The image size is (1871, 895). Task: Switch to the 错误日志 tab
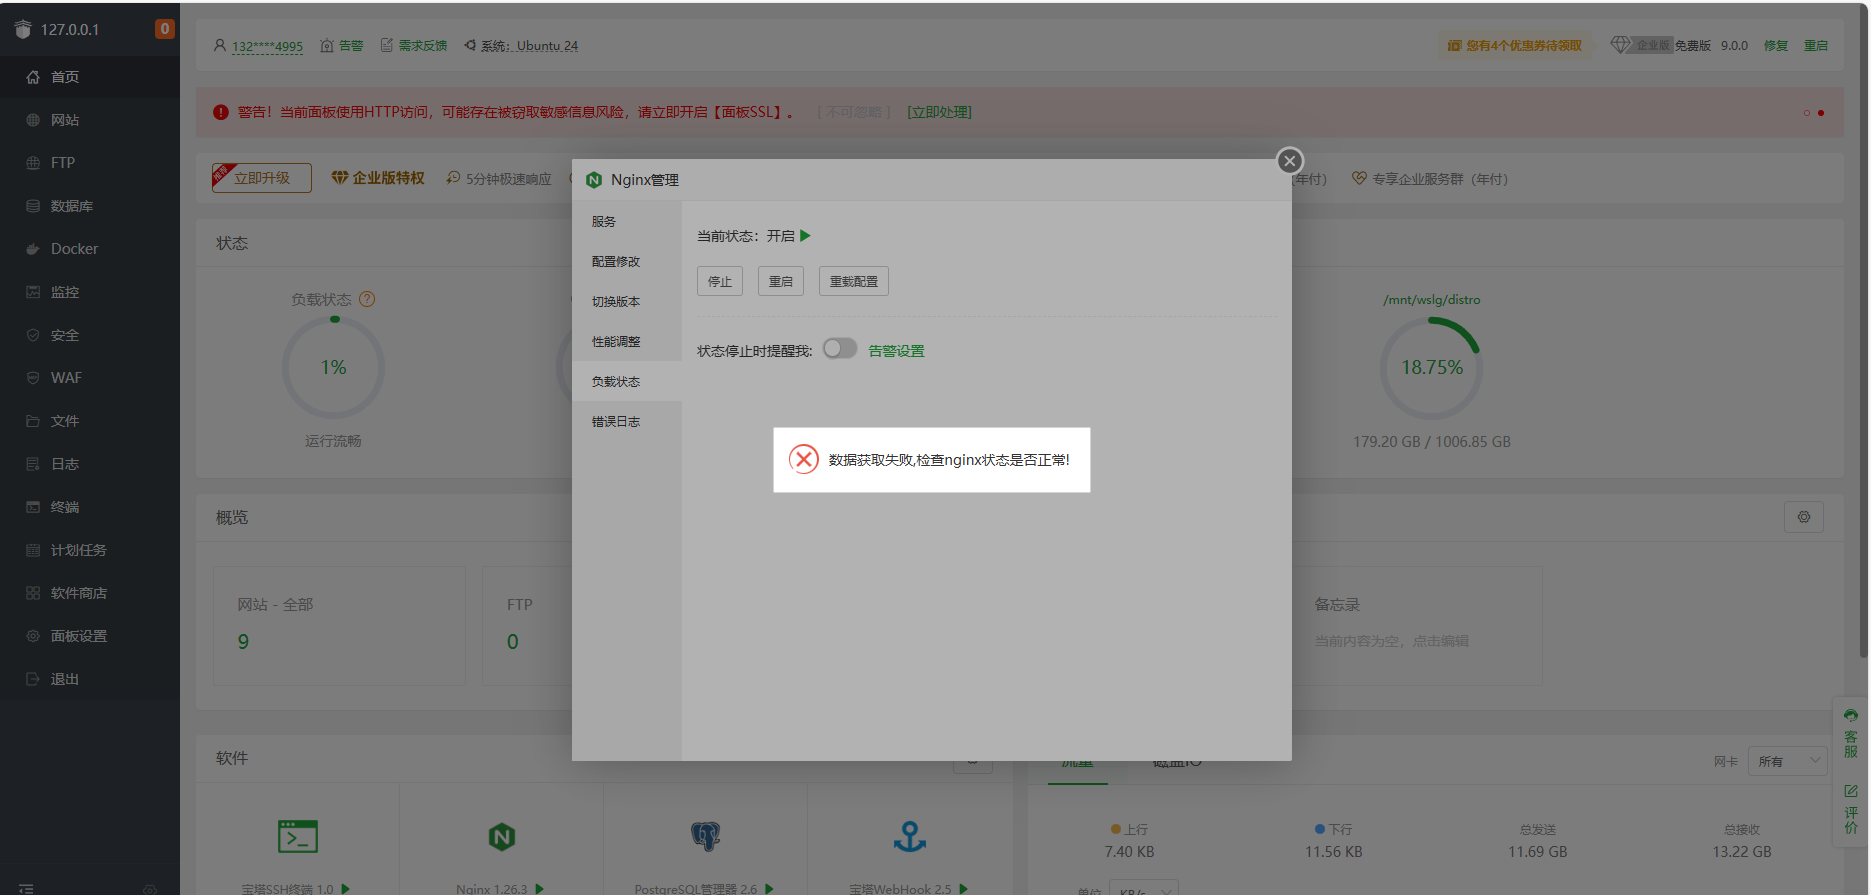(x=627, y=422)
